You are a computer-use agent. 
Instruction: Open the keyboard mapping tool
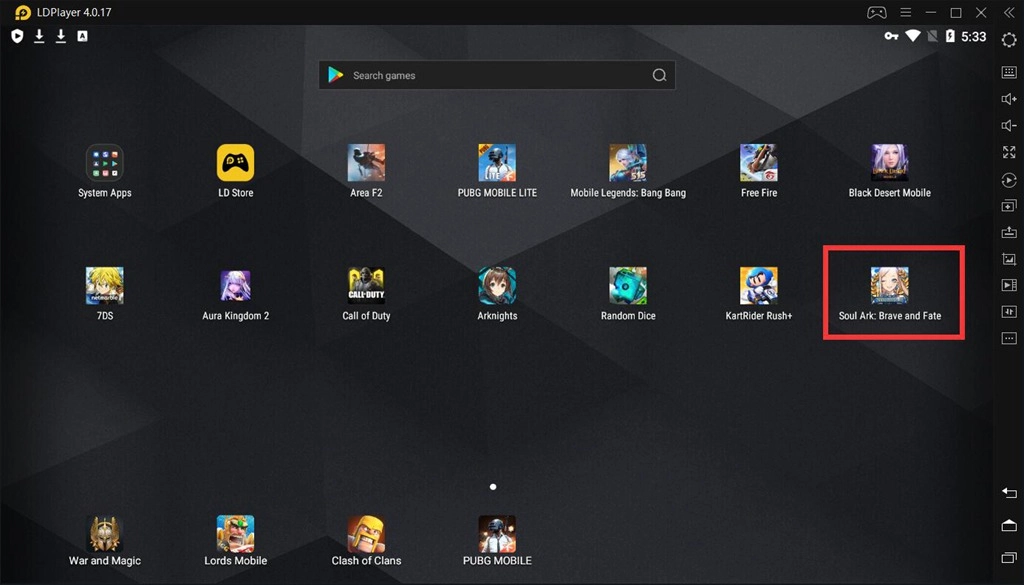point(1009,73)
